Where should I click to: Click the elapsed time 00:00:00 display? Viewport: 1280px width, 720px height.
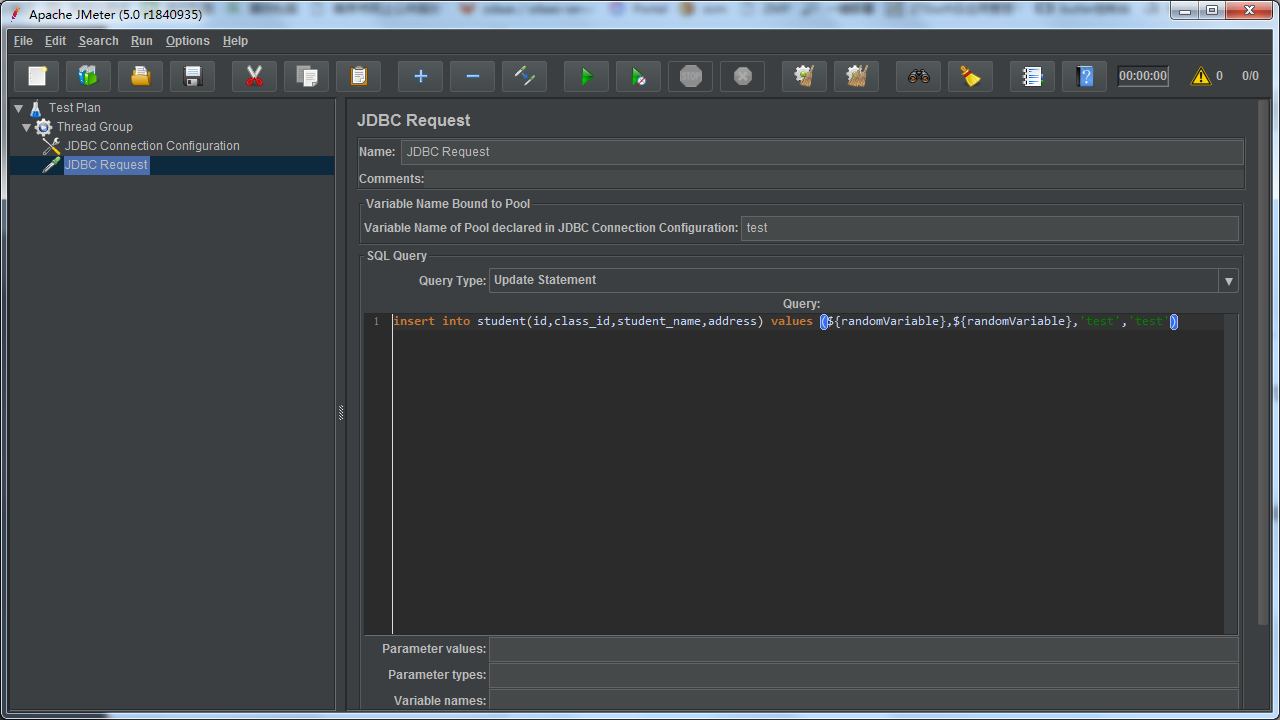pos(1143,76)
